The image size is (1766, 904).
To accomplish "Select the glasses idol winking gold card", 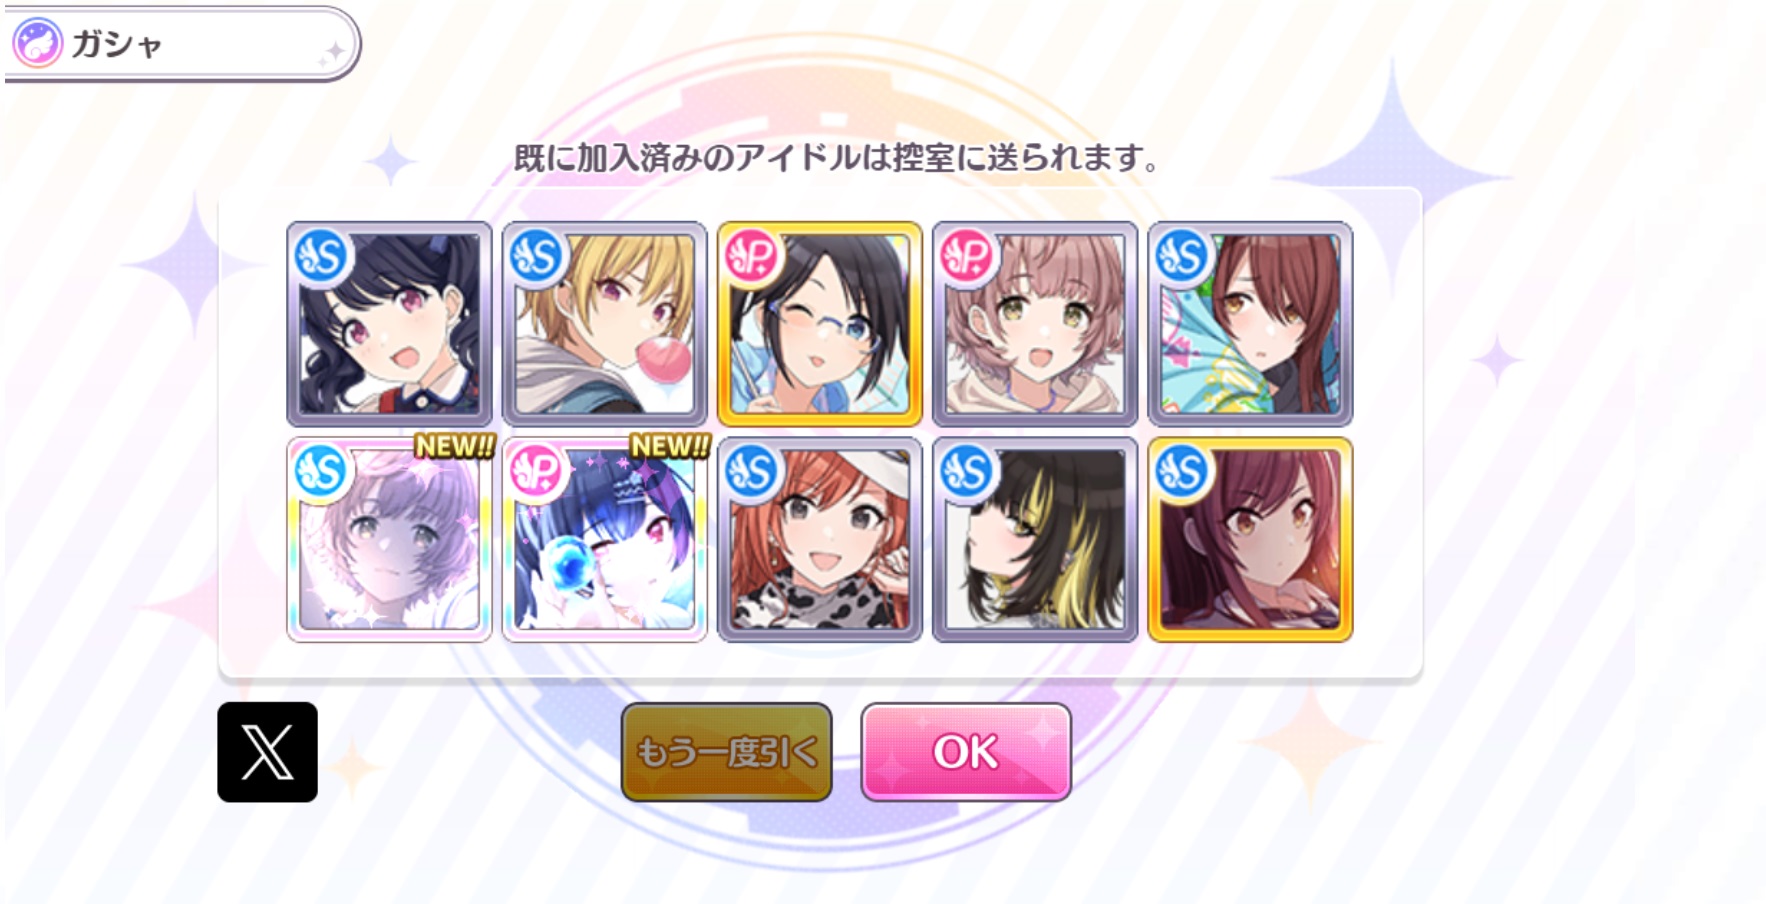I will tap(820, 324).
